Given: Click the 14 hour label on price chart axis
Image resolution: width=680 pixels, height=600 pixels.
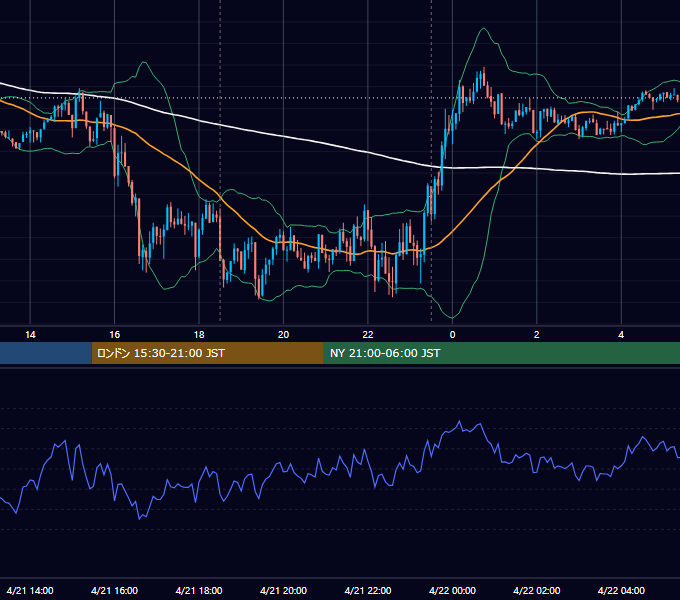Looking at the screenshot, I should [30, 335].
